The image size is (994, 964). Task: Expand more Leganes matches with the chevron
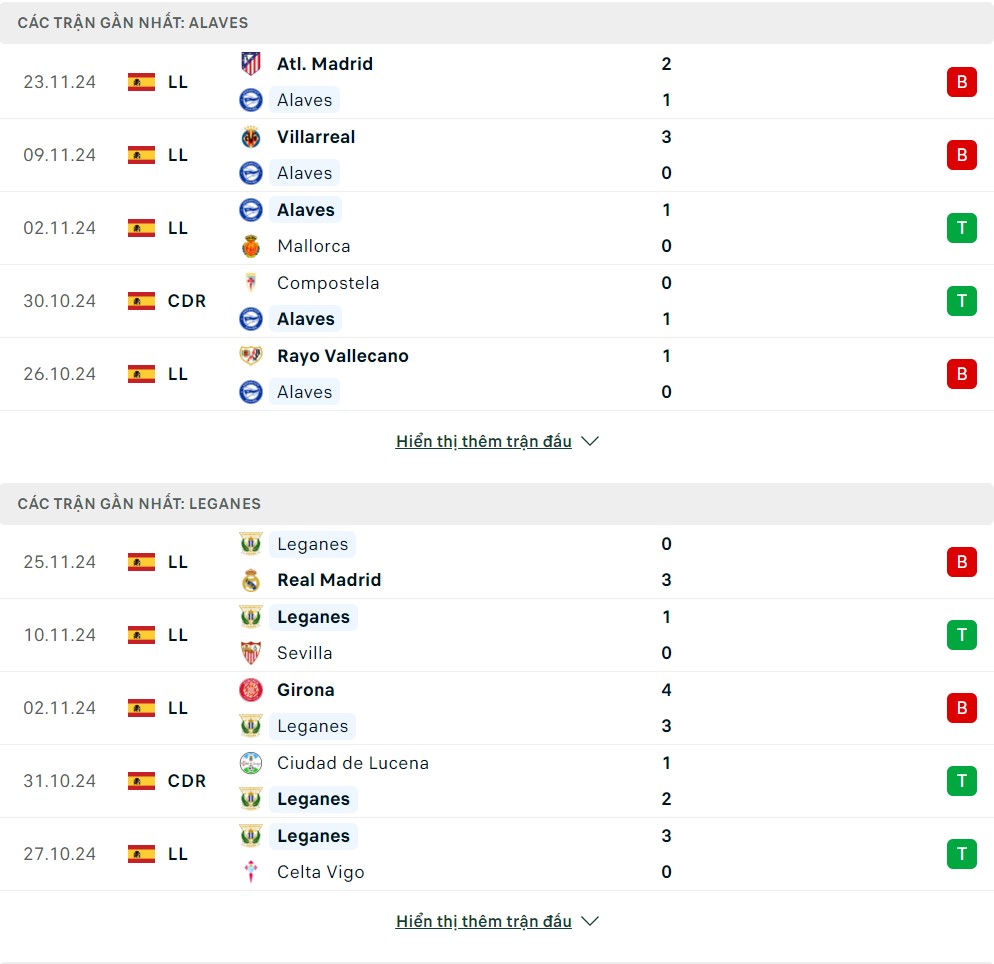point(590,921)
